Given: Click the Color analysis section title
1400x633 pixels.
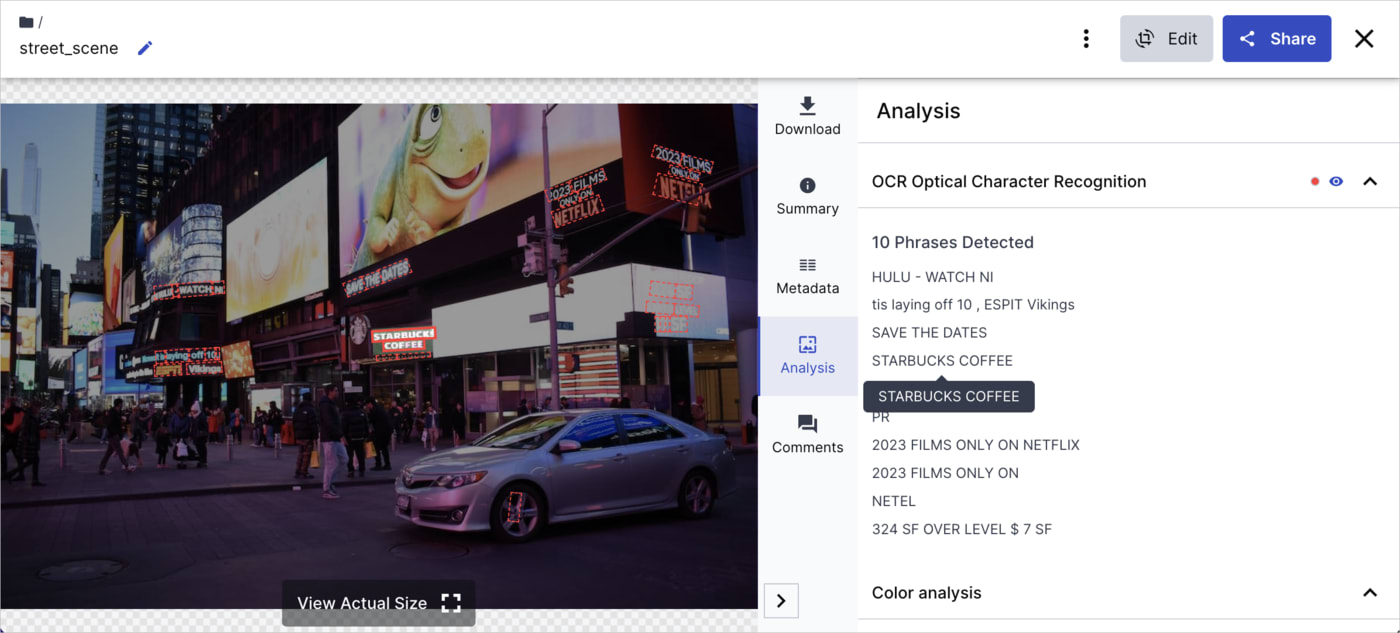Looking at the screenshot, I should click(x=927, y=593).
